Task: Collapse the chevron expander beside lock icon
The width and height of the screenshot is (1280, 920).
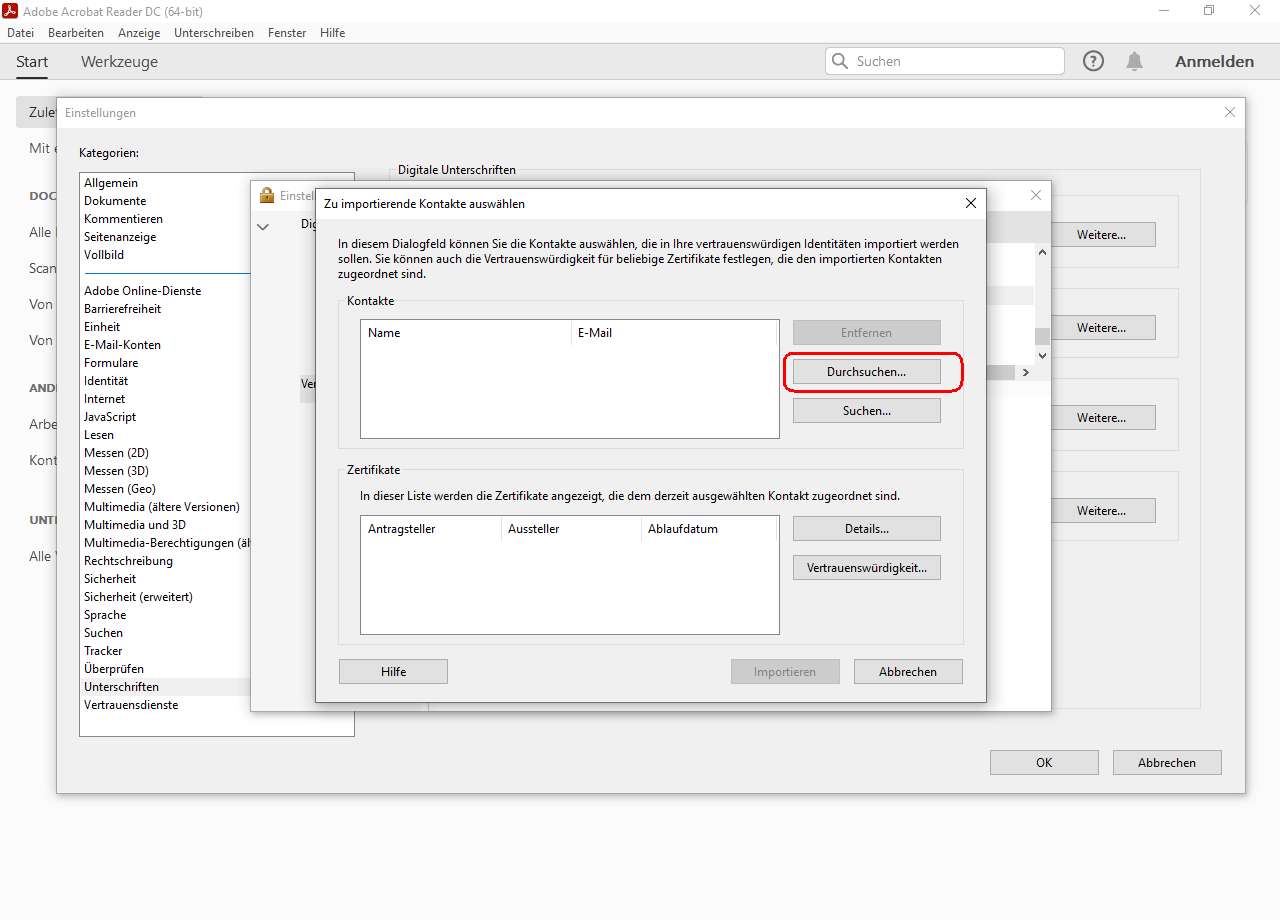Action: pos(263,227)
